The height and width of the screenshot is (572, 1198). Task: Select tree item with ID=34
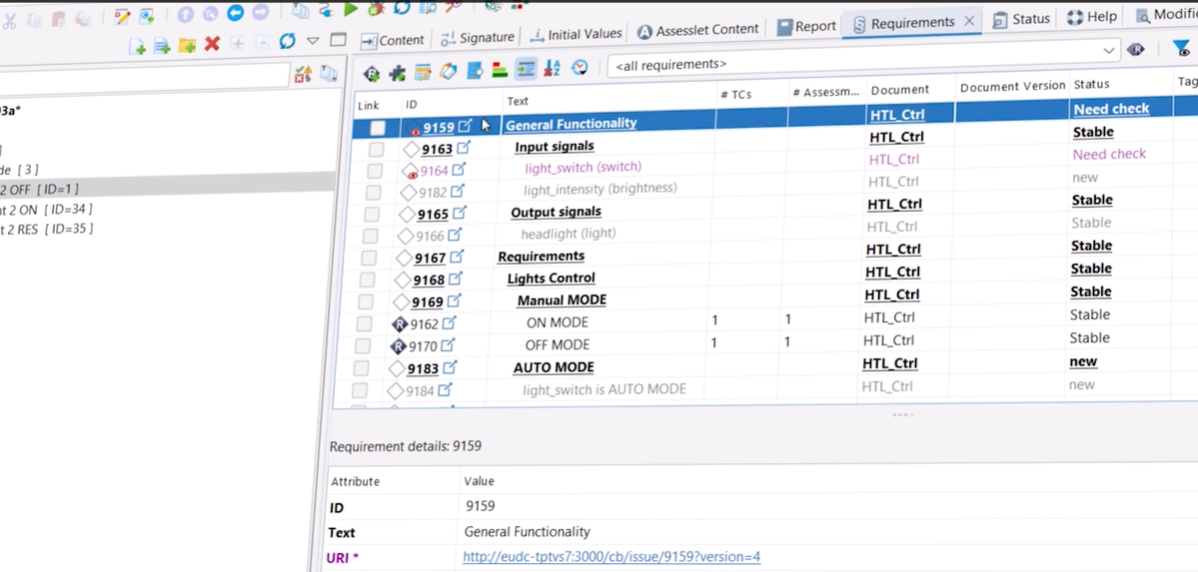(x=47, y=208)
